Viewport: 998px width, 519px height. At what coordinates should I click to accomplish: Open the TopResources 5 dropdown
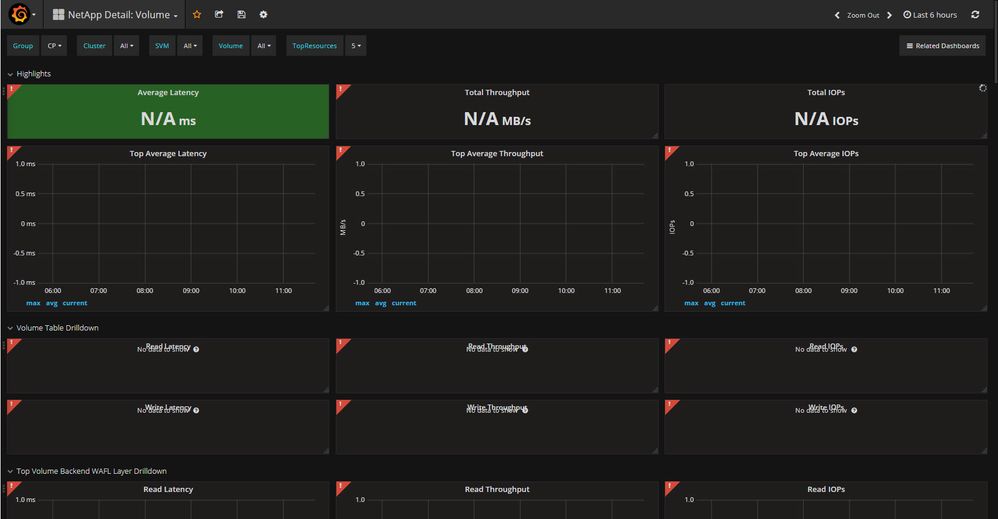[355, 46]
